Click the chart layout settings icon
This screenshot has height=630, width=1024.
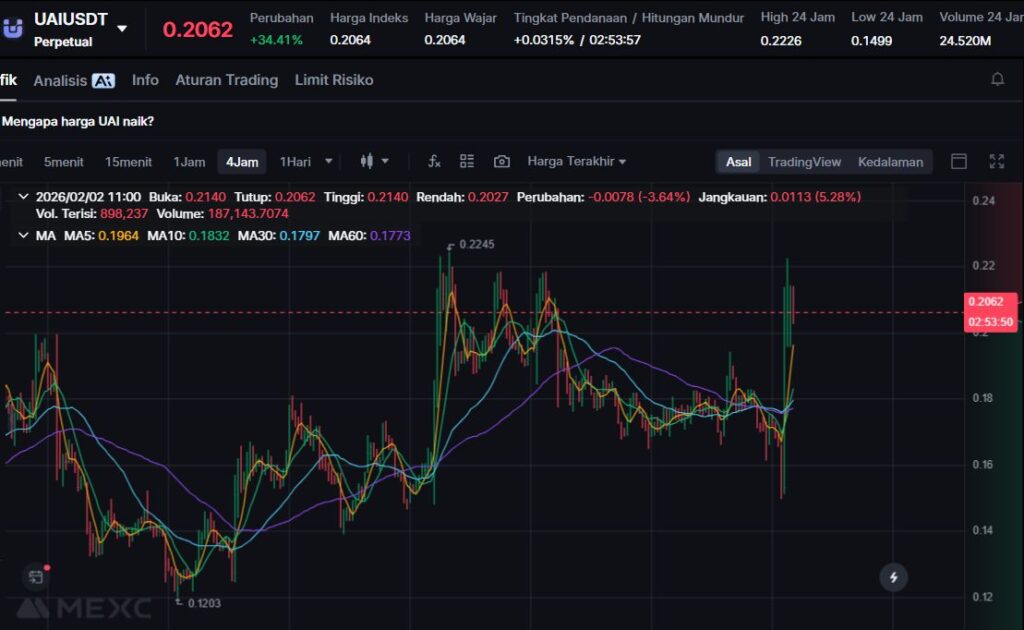point(467,161)
